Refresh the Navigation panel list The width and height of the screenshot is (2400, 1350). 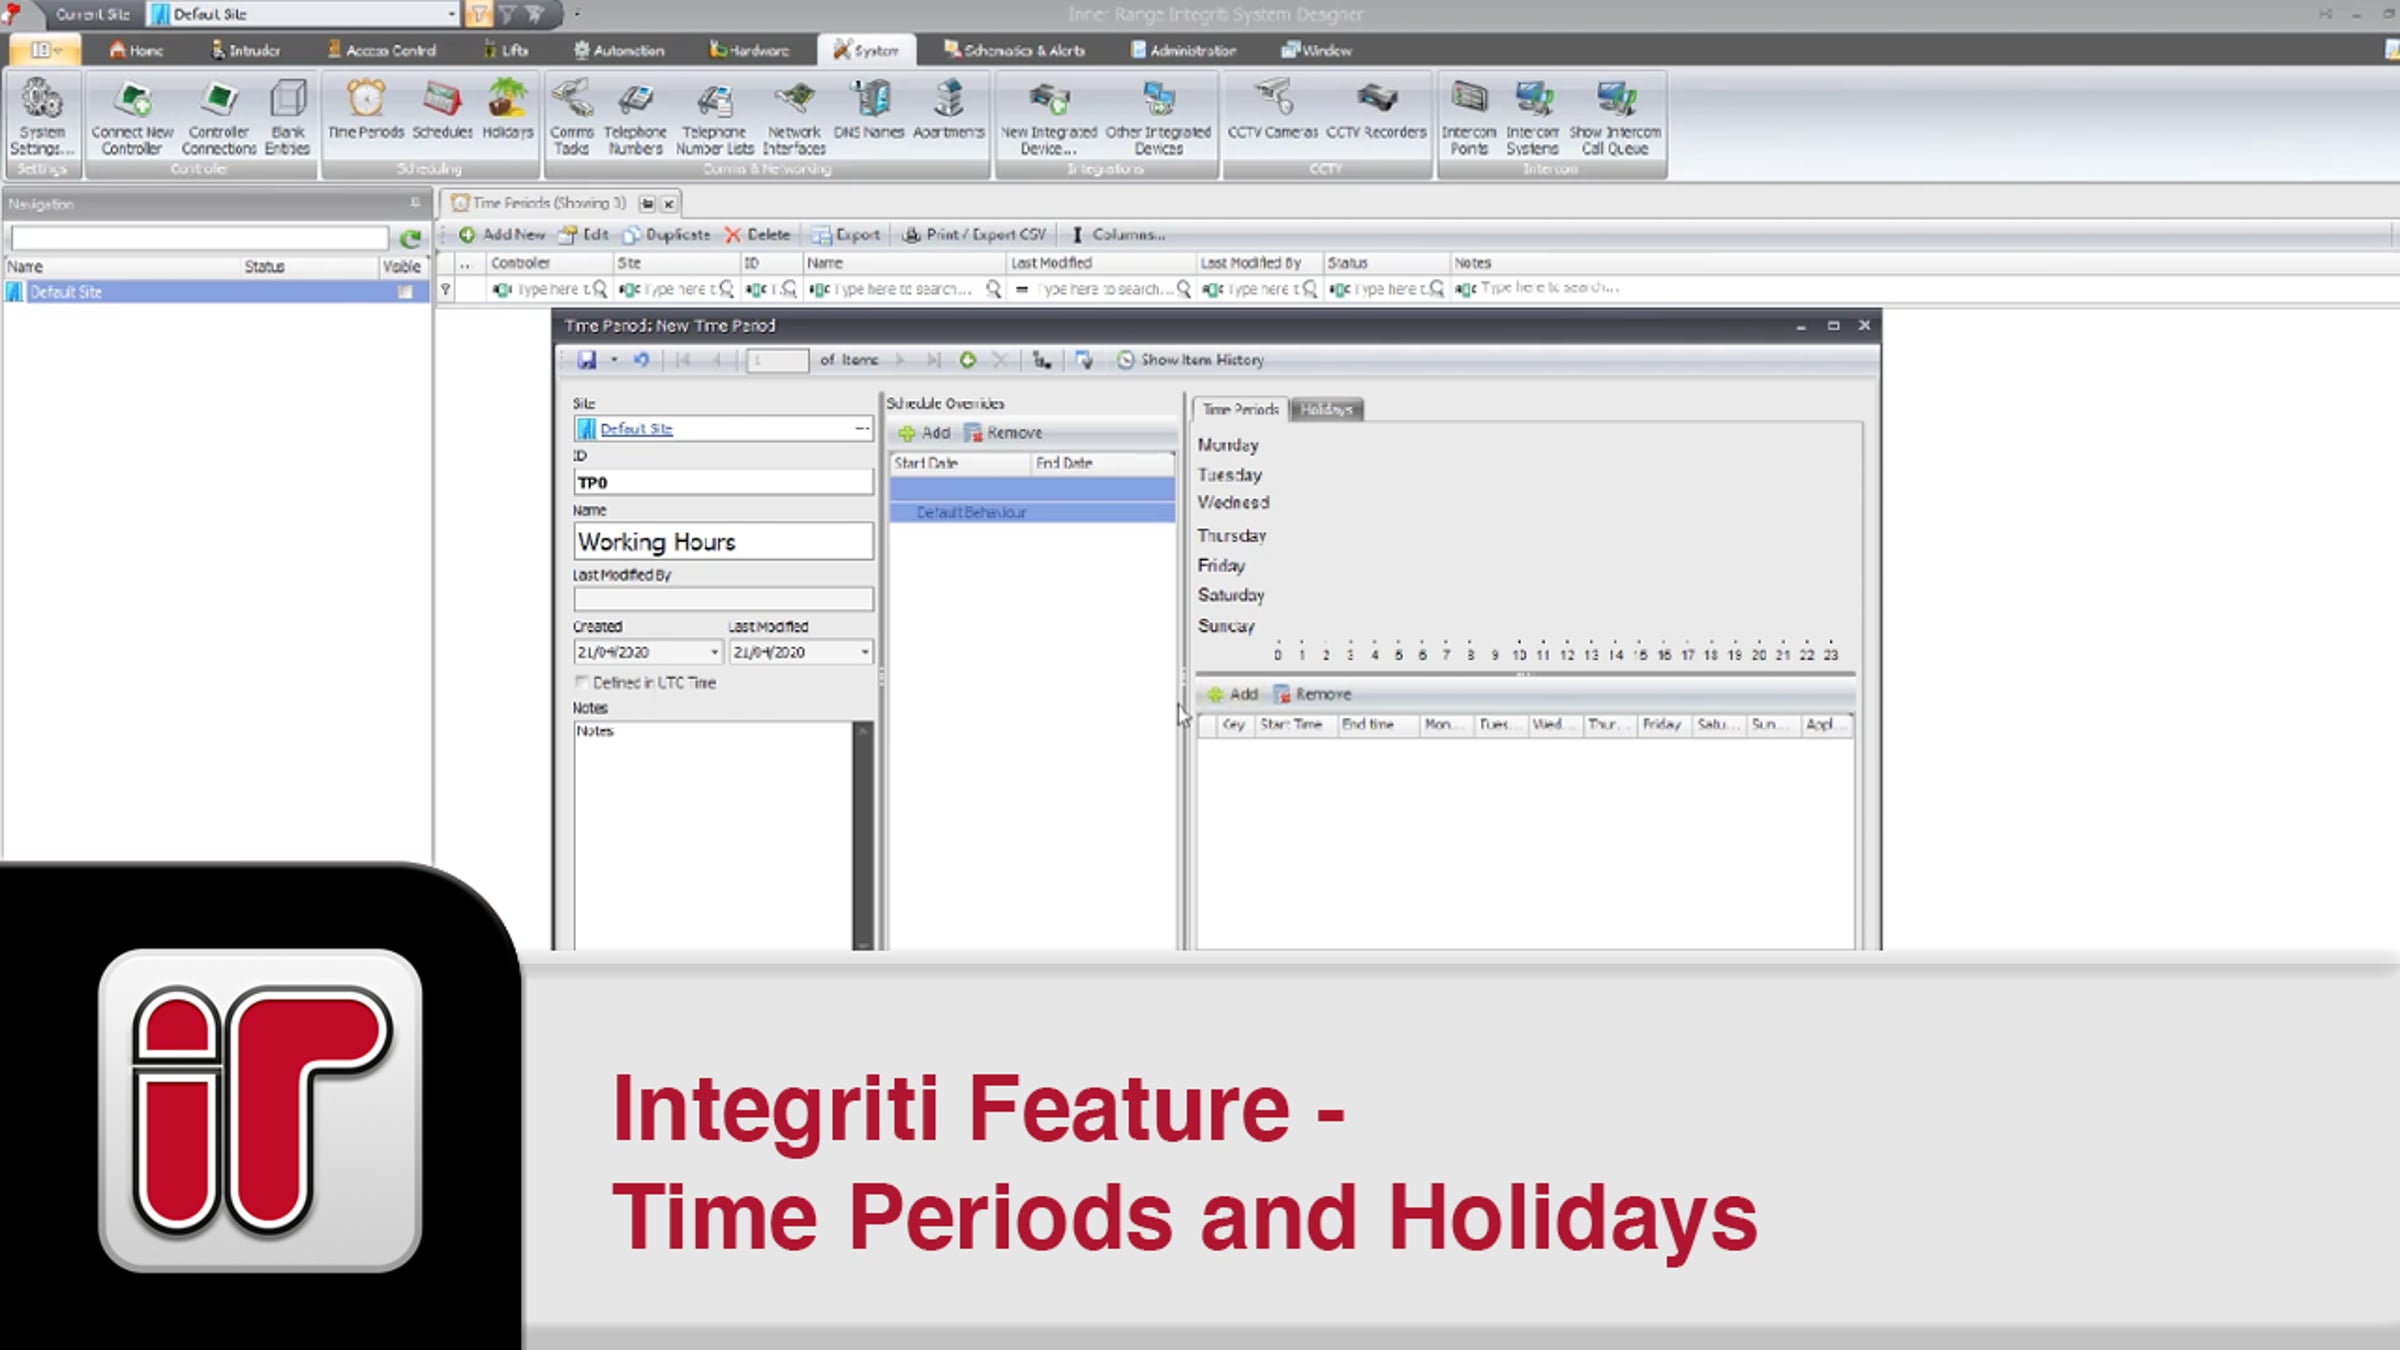tap(410, 238)
